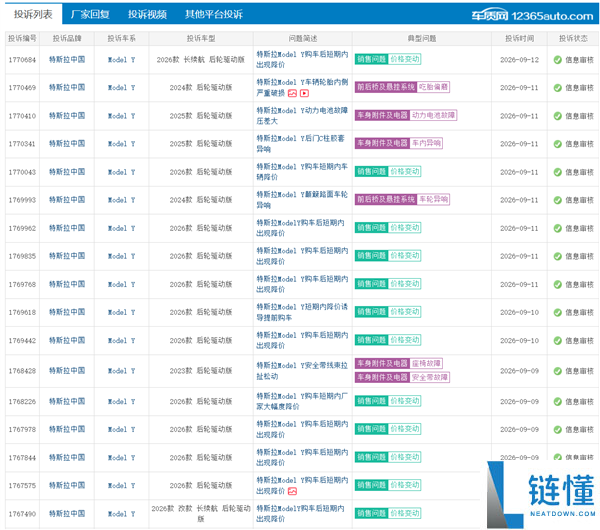
Task: Open the Model Y series link in row 1770469
Action: [121, 88]
